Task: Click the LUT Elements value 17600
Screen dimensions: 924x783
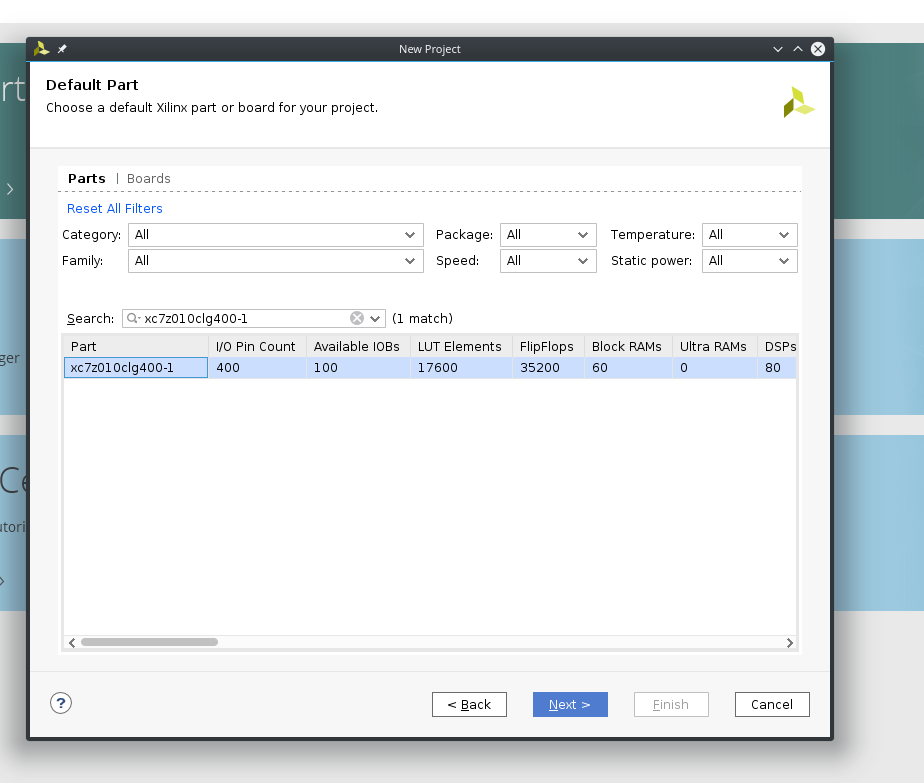Action: [x=437, y=368]
